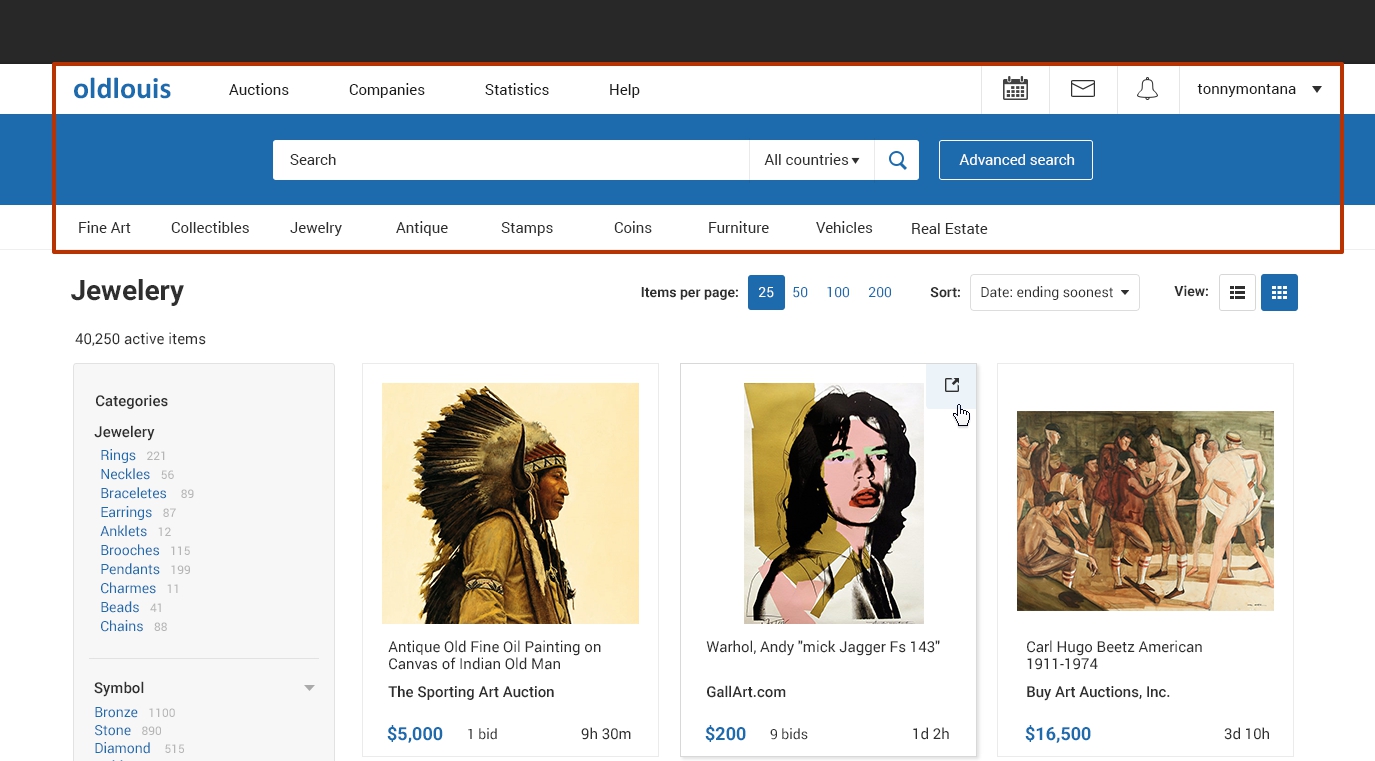Open the sort by dropdown
1375x761 pixels.
(1054, 292)
